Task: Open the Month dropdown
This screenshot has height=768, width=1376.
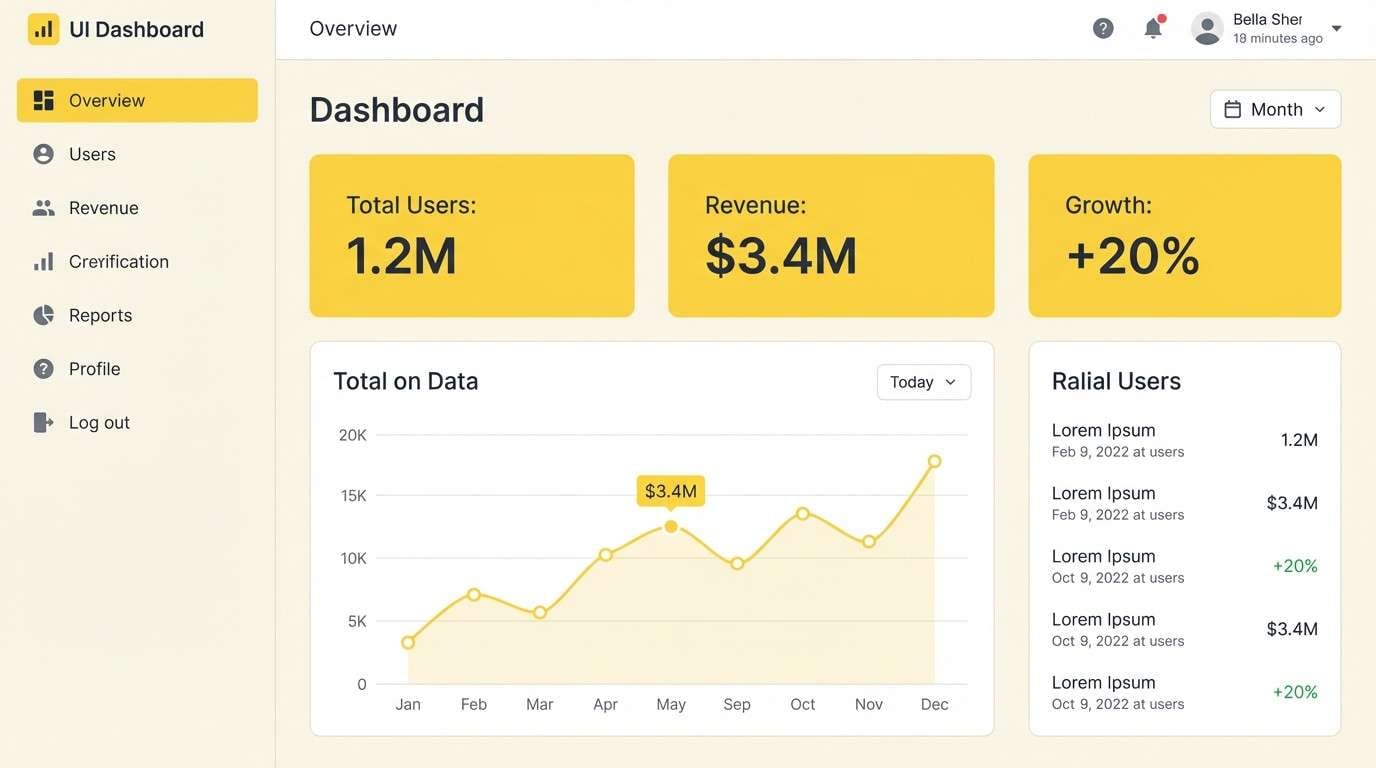Action: click(x=1276, y=108)
